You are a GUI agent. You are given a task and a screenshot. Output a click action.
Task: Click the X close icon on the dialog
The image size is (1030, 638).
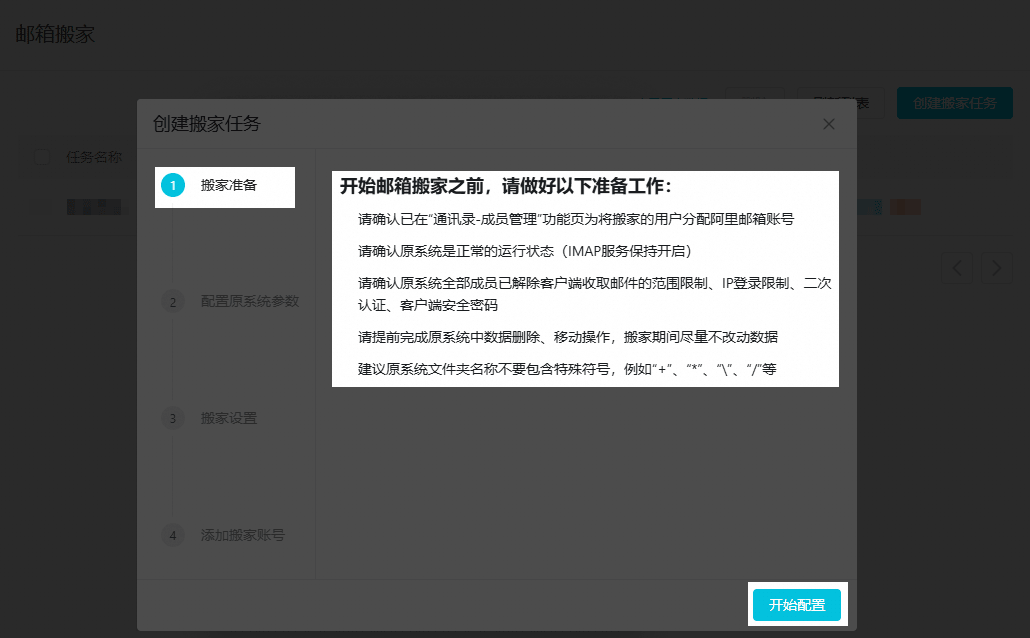click(828, 124)
